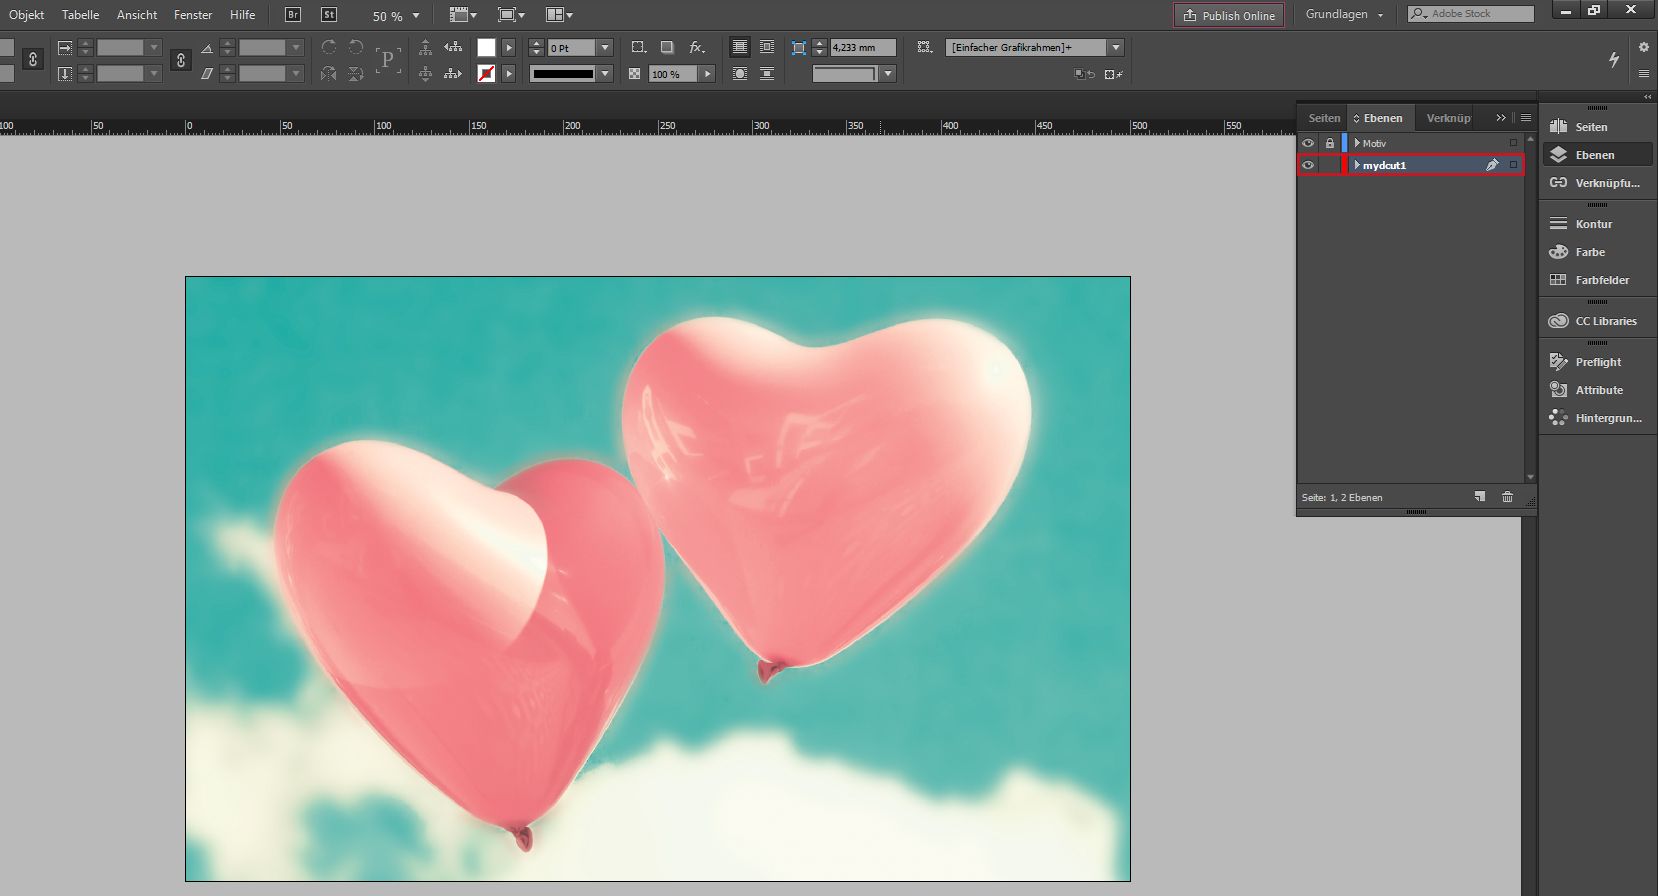The image size is (1658, 896).
Task: Click the white fill color swatch
Action: point(486,47)
